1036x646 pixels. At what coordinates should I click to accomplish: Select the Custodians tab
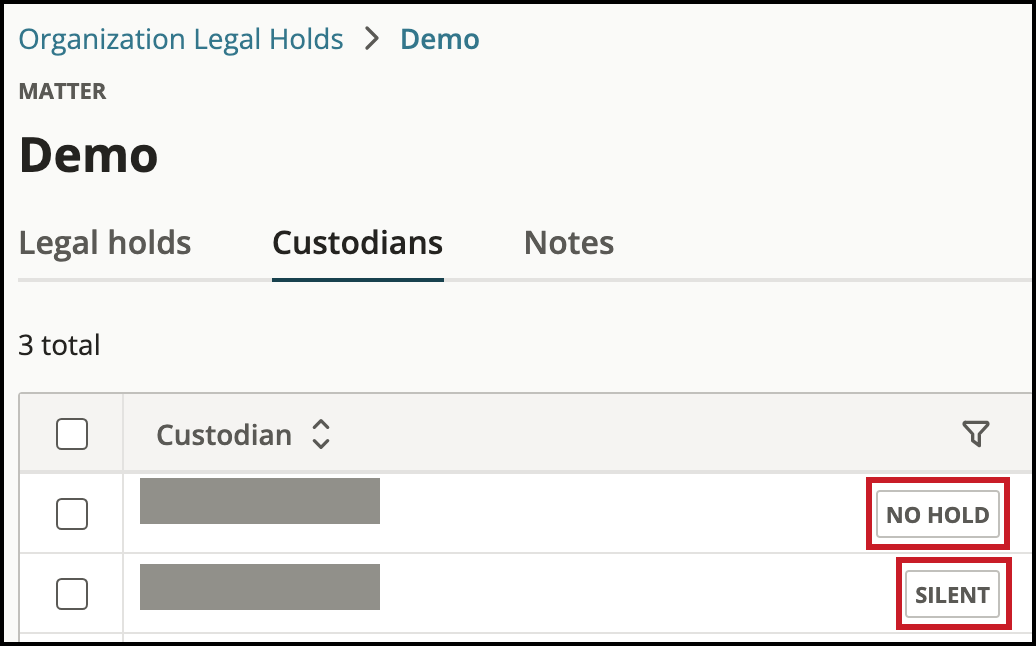[357, 242]
